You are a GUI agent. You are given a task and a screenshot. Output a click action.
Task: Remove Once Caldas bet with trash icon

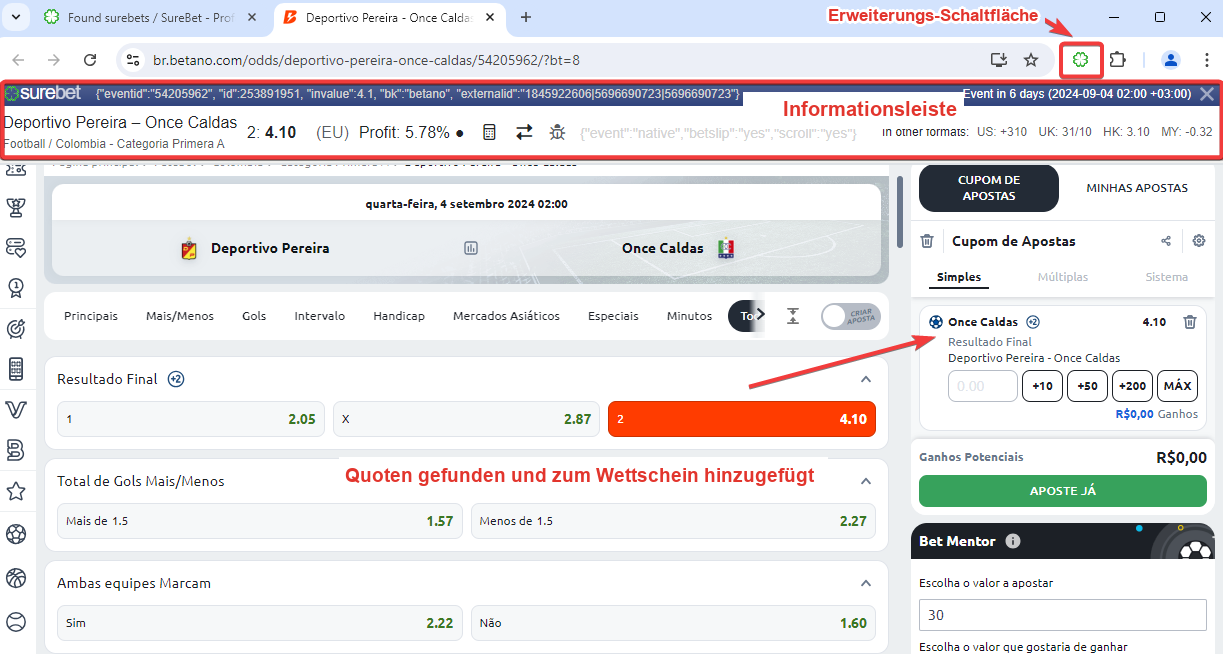(x=1189, y=322)
